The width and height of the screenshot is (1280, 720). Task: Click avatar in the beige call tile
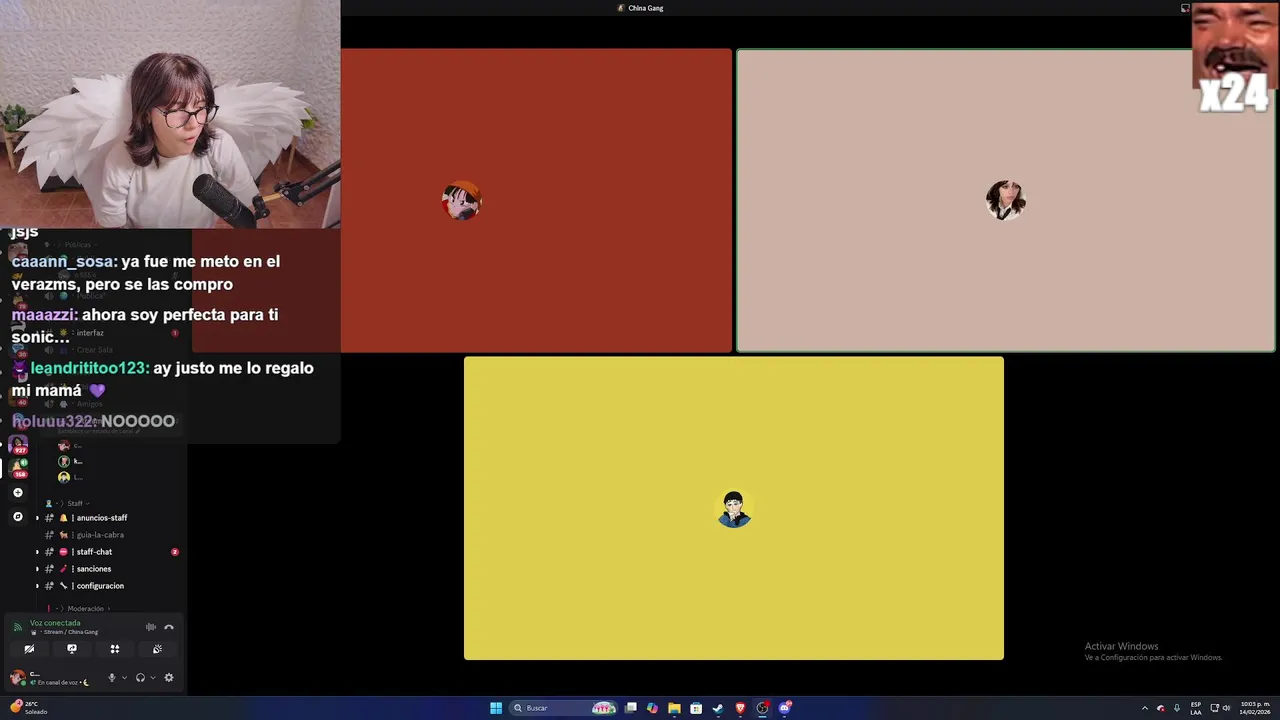[x=1006, y=200]
